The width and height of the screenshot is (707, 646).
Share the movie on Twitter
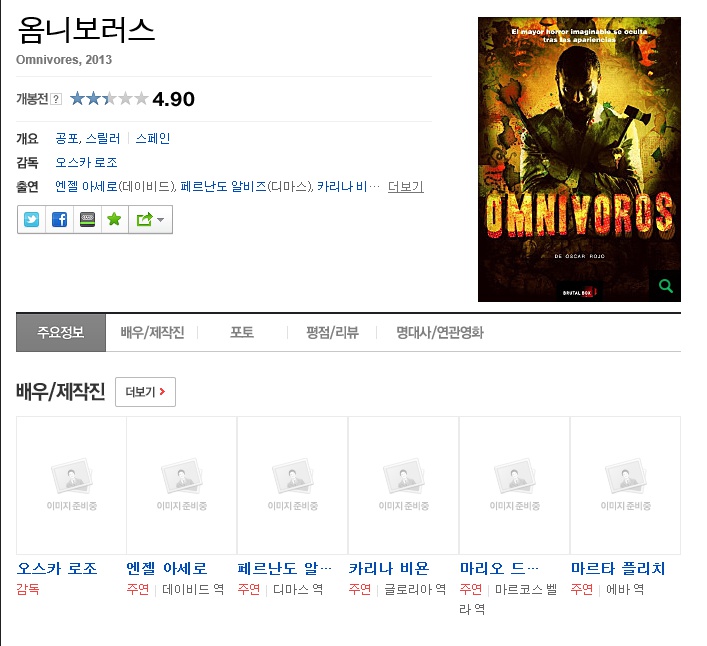click(32, 219)
